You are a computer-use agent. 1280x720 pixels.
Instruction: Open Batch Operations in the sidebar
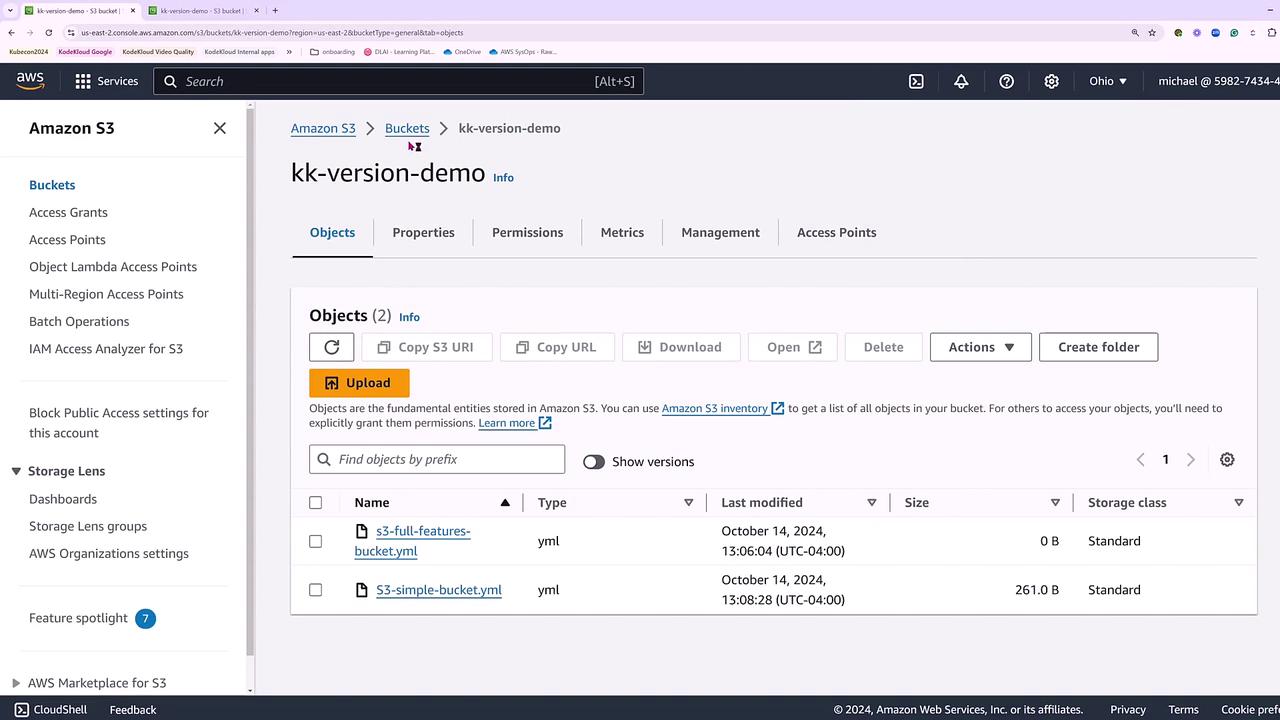[79, 321]
